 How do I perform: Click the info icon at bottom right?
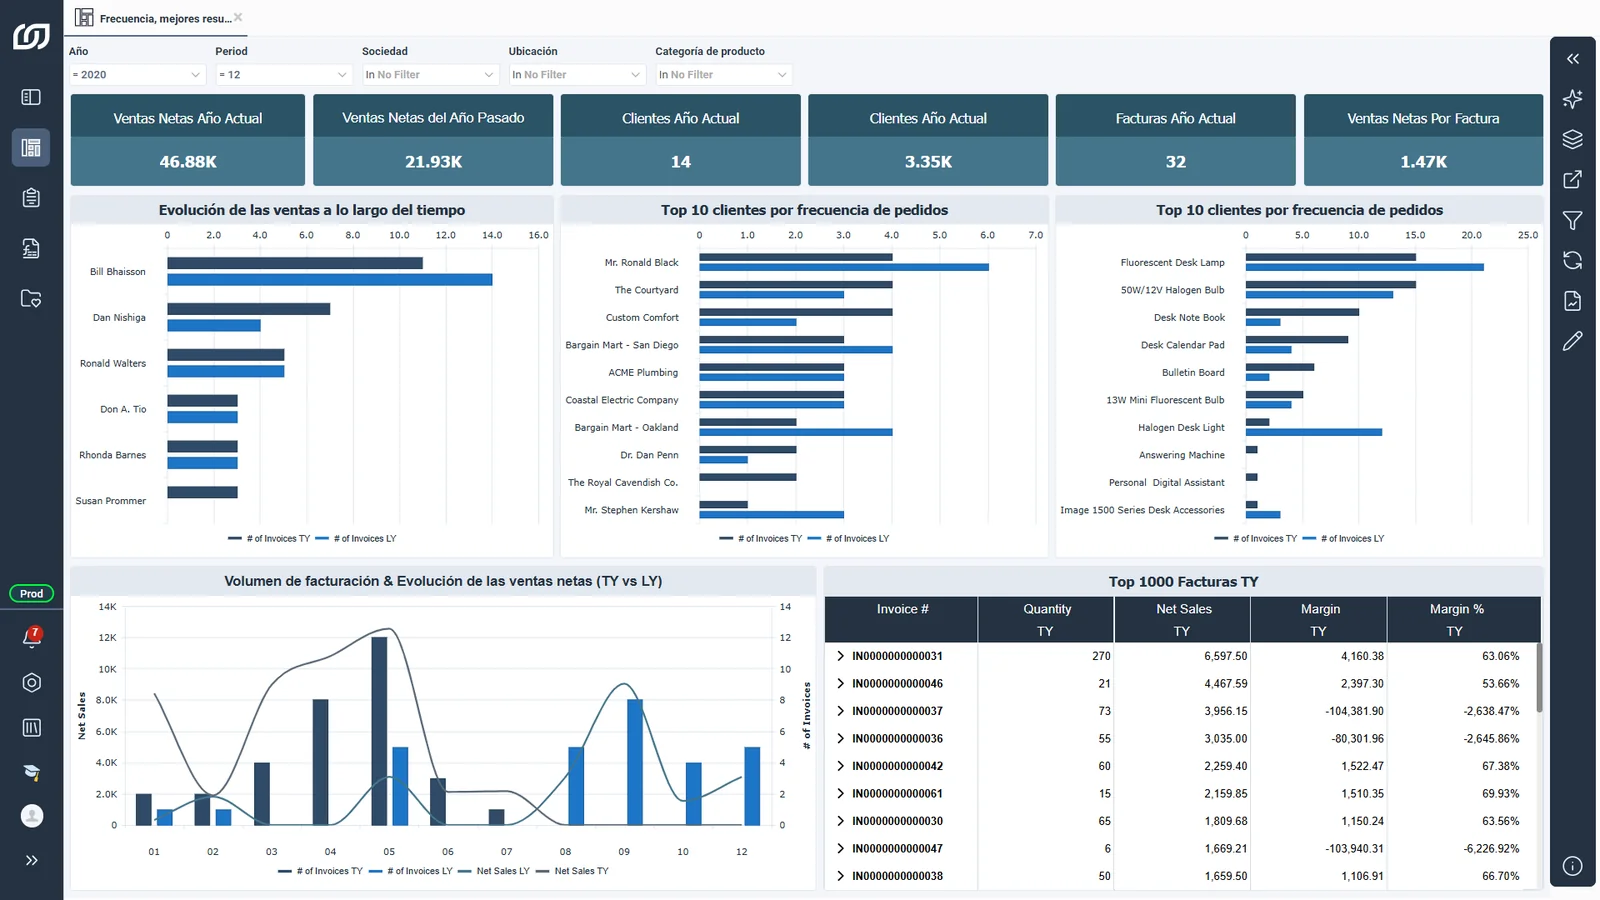1573,866
